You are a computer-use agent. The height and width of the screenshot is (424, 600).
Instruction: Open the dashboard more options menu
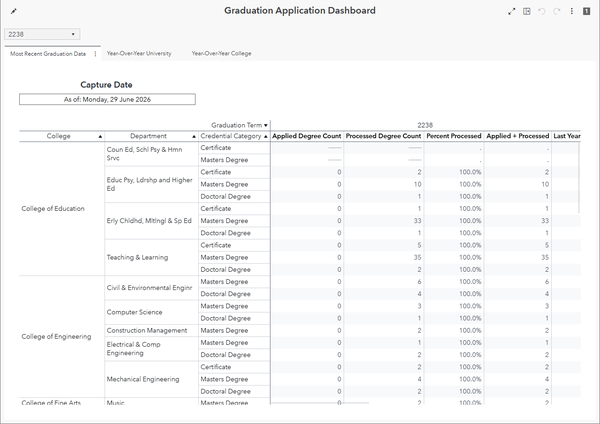(572, 11)
